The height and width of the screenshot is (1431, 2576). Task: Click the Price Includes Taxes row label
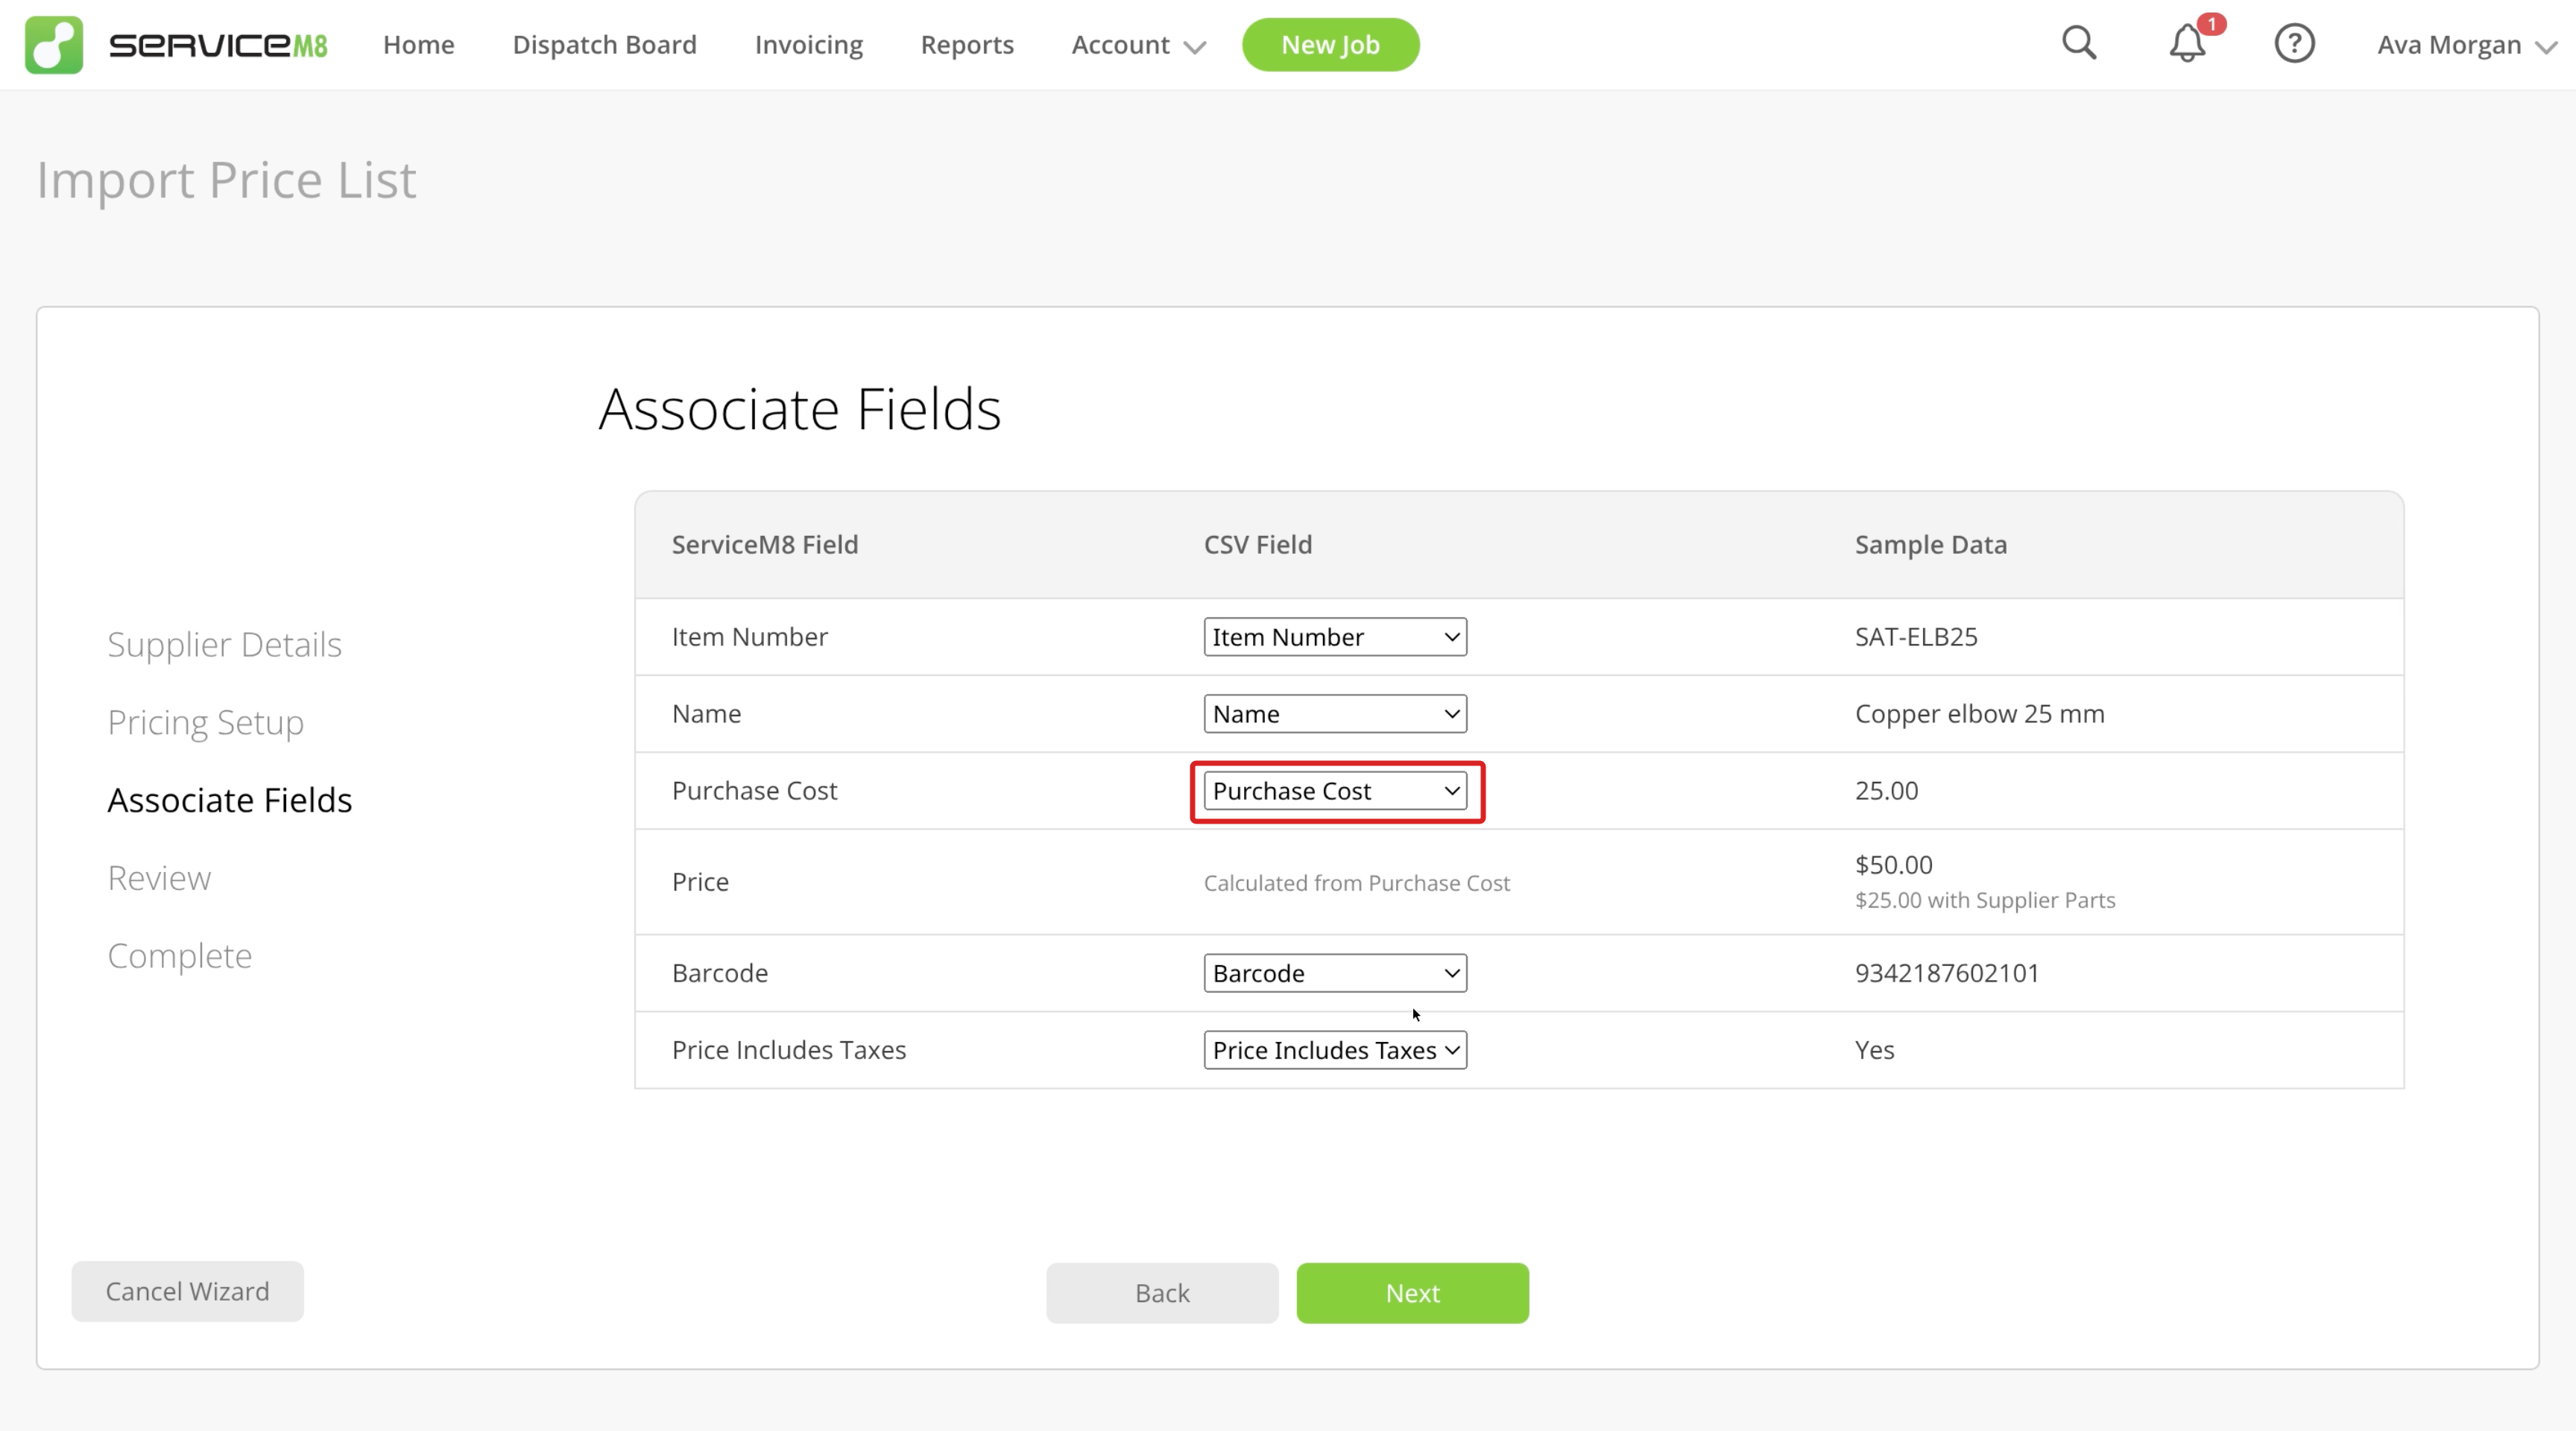click(789, 1050)
